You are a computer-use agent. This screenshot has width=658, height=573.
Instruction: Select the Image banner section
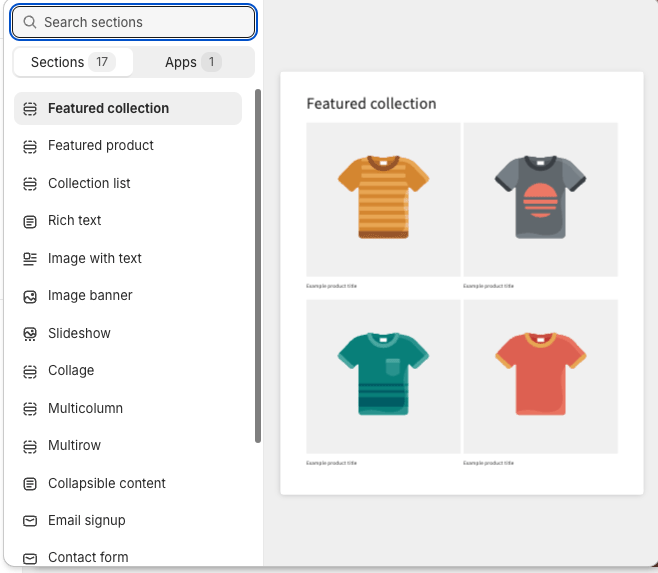pos(128,296)
